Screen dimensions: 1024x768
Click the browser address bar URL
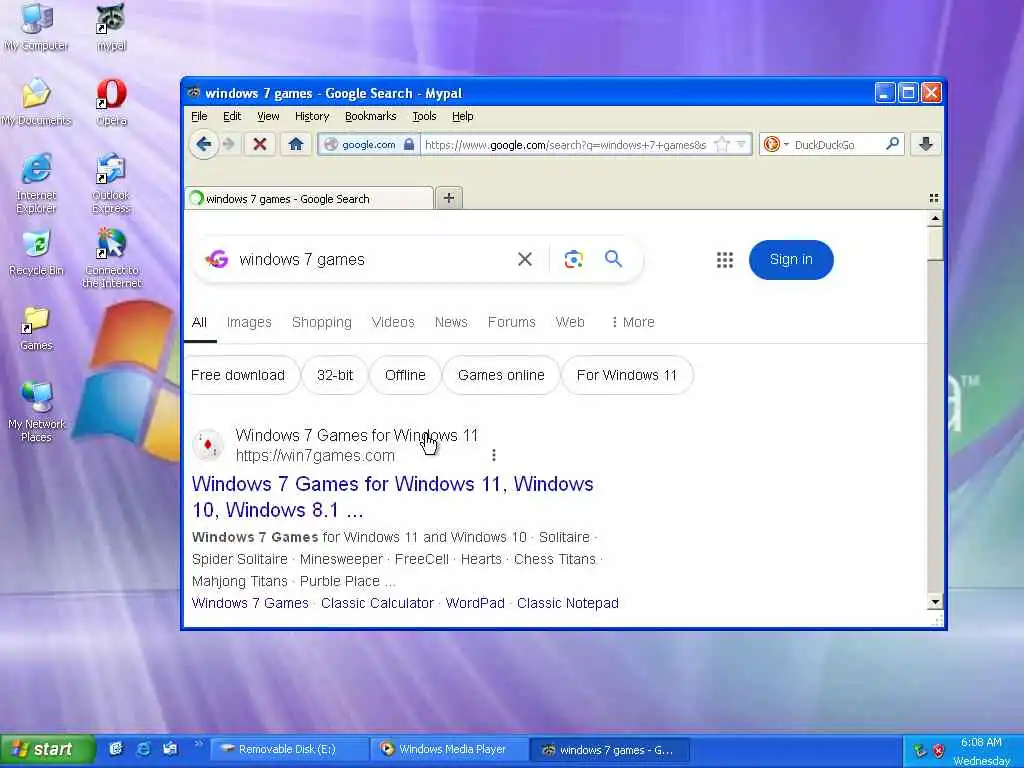pyautogui.click(x=566, y=144)
